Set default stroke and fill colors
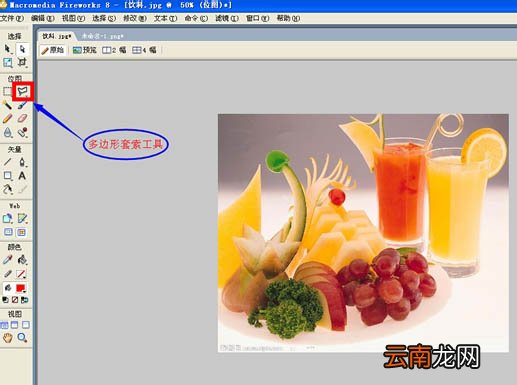This screenshot has height=385, width=517. [x=5, y=300]
